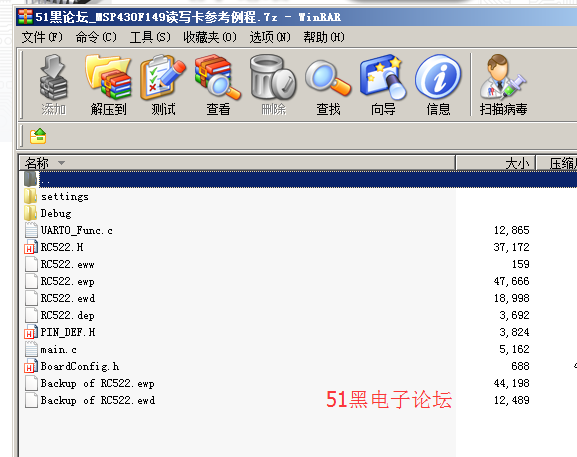Select Backup of RC522.ewp file
This screenshot has width=577, height=457.
coord(98,383)
